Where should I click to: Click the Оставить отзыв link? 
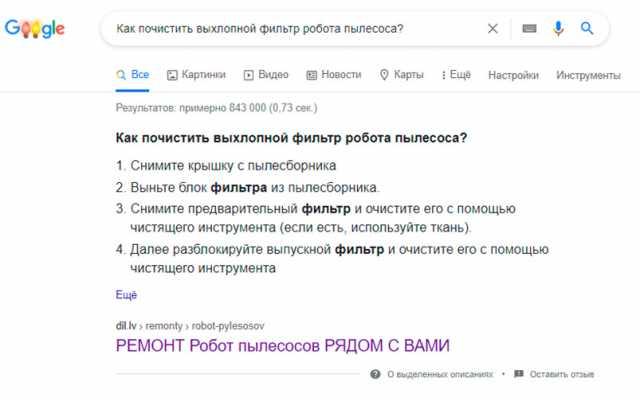[562, 374]
